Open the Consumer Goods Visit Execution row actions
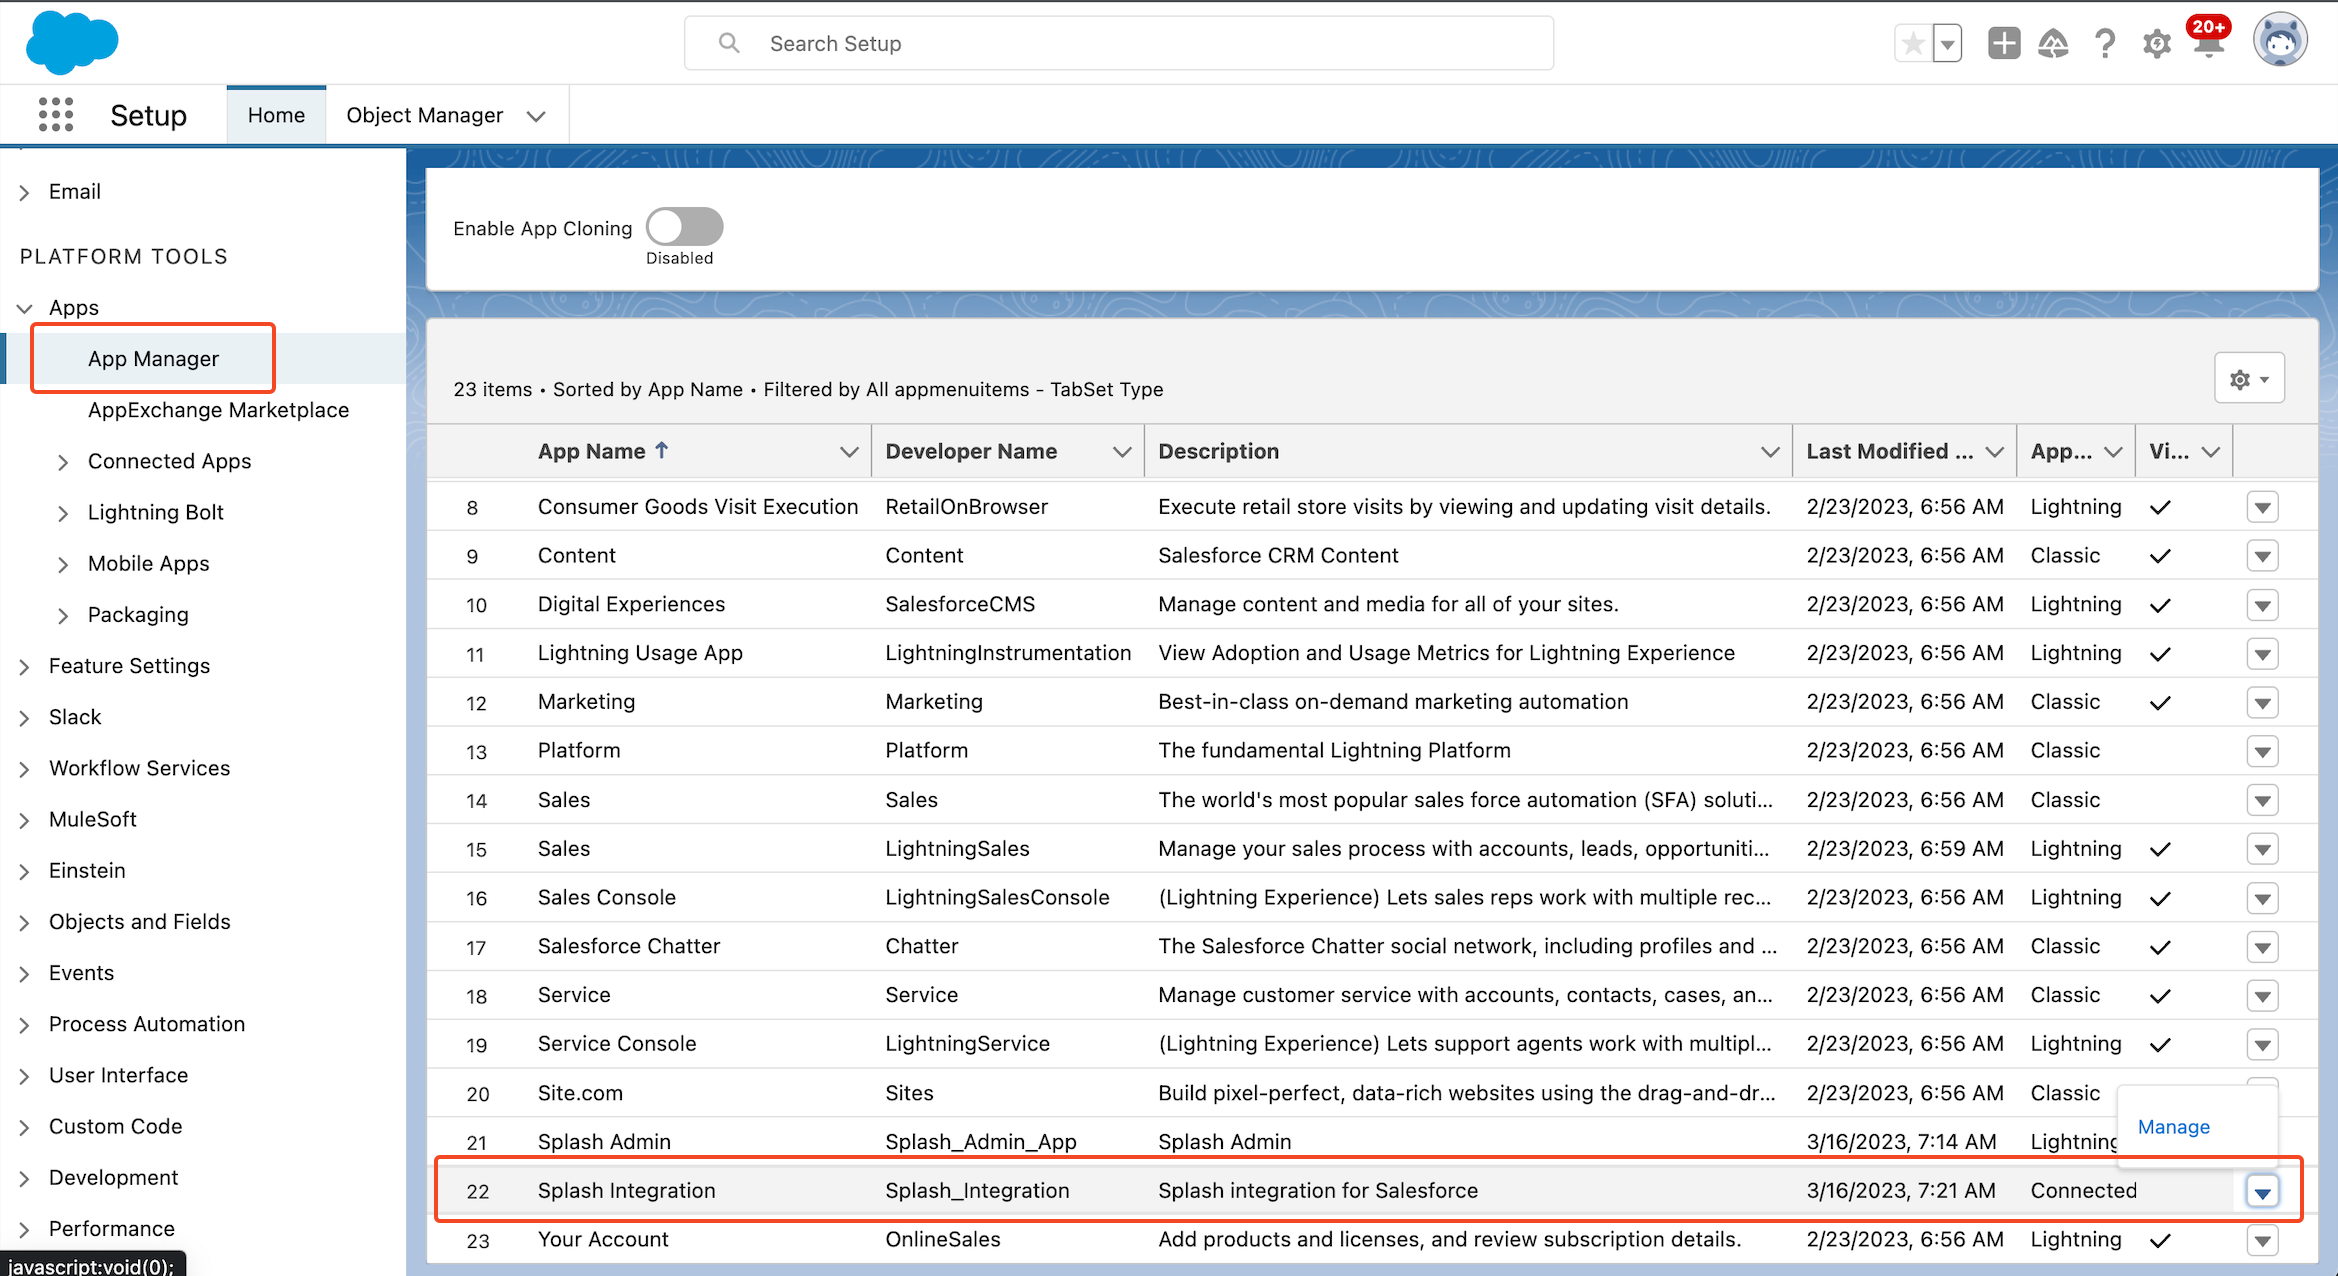 [x=2262, y=507]
